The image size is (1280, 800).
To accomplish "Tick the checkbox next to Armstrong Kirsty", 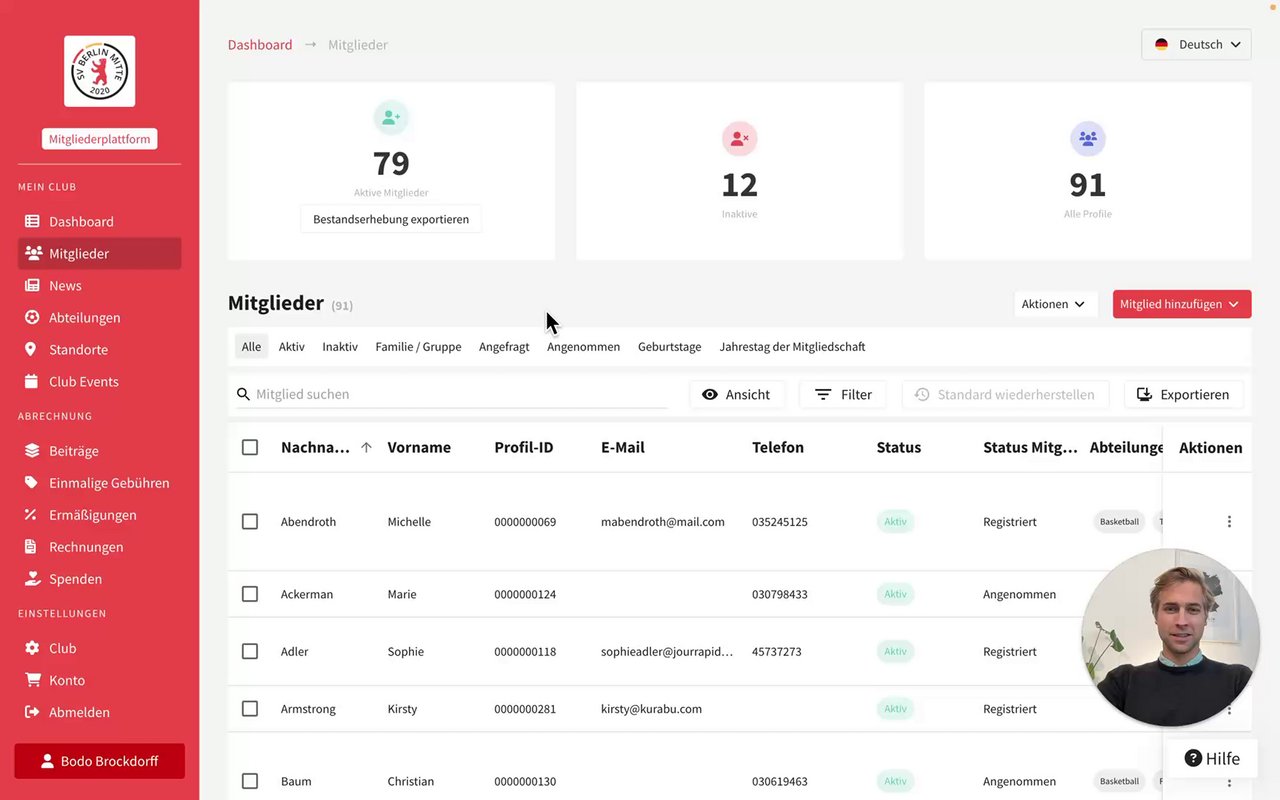I will point(250,708).
